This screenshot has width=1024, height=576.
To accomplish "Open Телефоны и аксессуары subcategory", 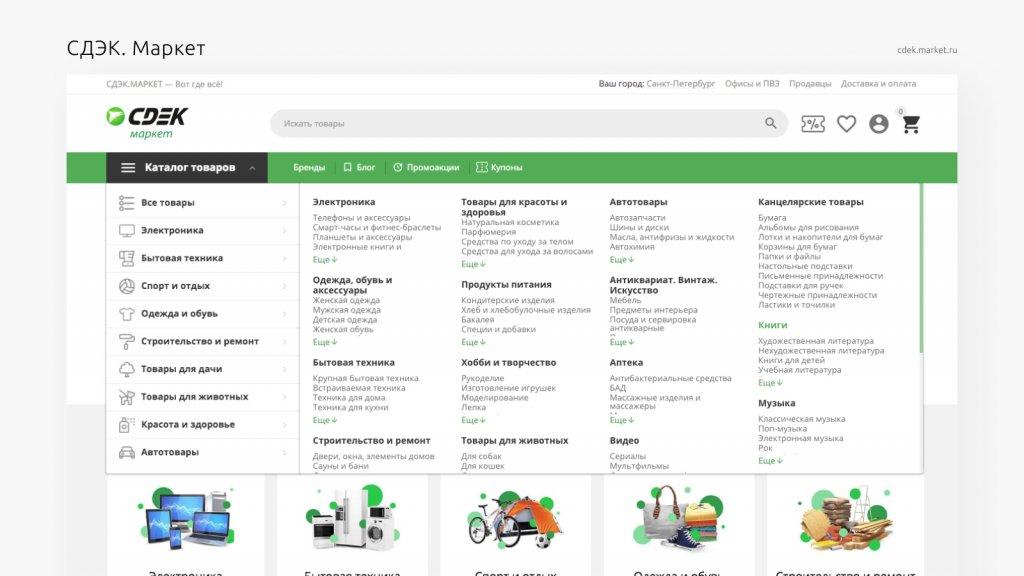I will click(361, 217).
